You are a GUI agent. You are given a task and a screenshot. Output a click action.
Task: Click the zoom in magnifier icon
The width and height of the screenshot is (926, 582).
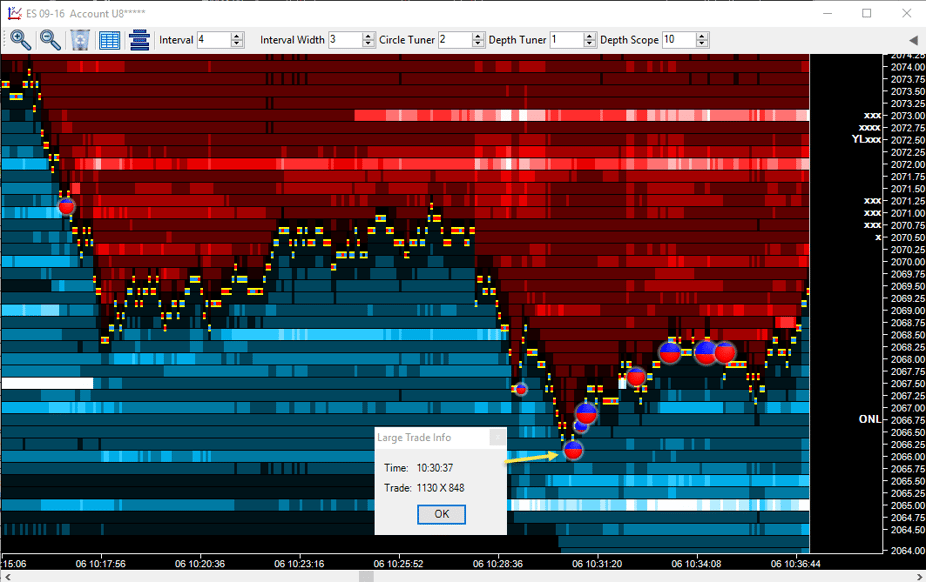(20, 40)
